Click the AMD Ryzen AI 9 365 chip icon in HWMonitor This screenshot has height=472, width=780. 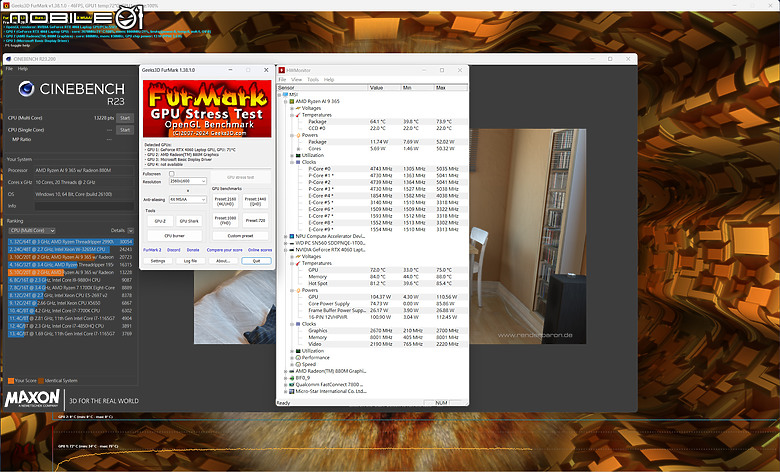coord(292,101)
